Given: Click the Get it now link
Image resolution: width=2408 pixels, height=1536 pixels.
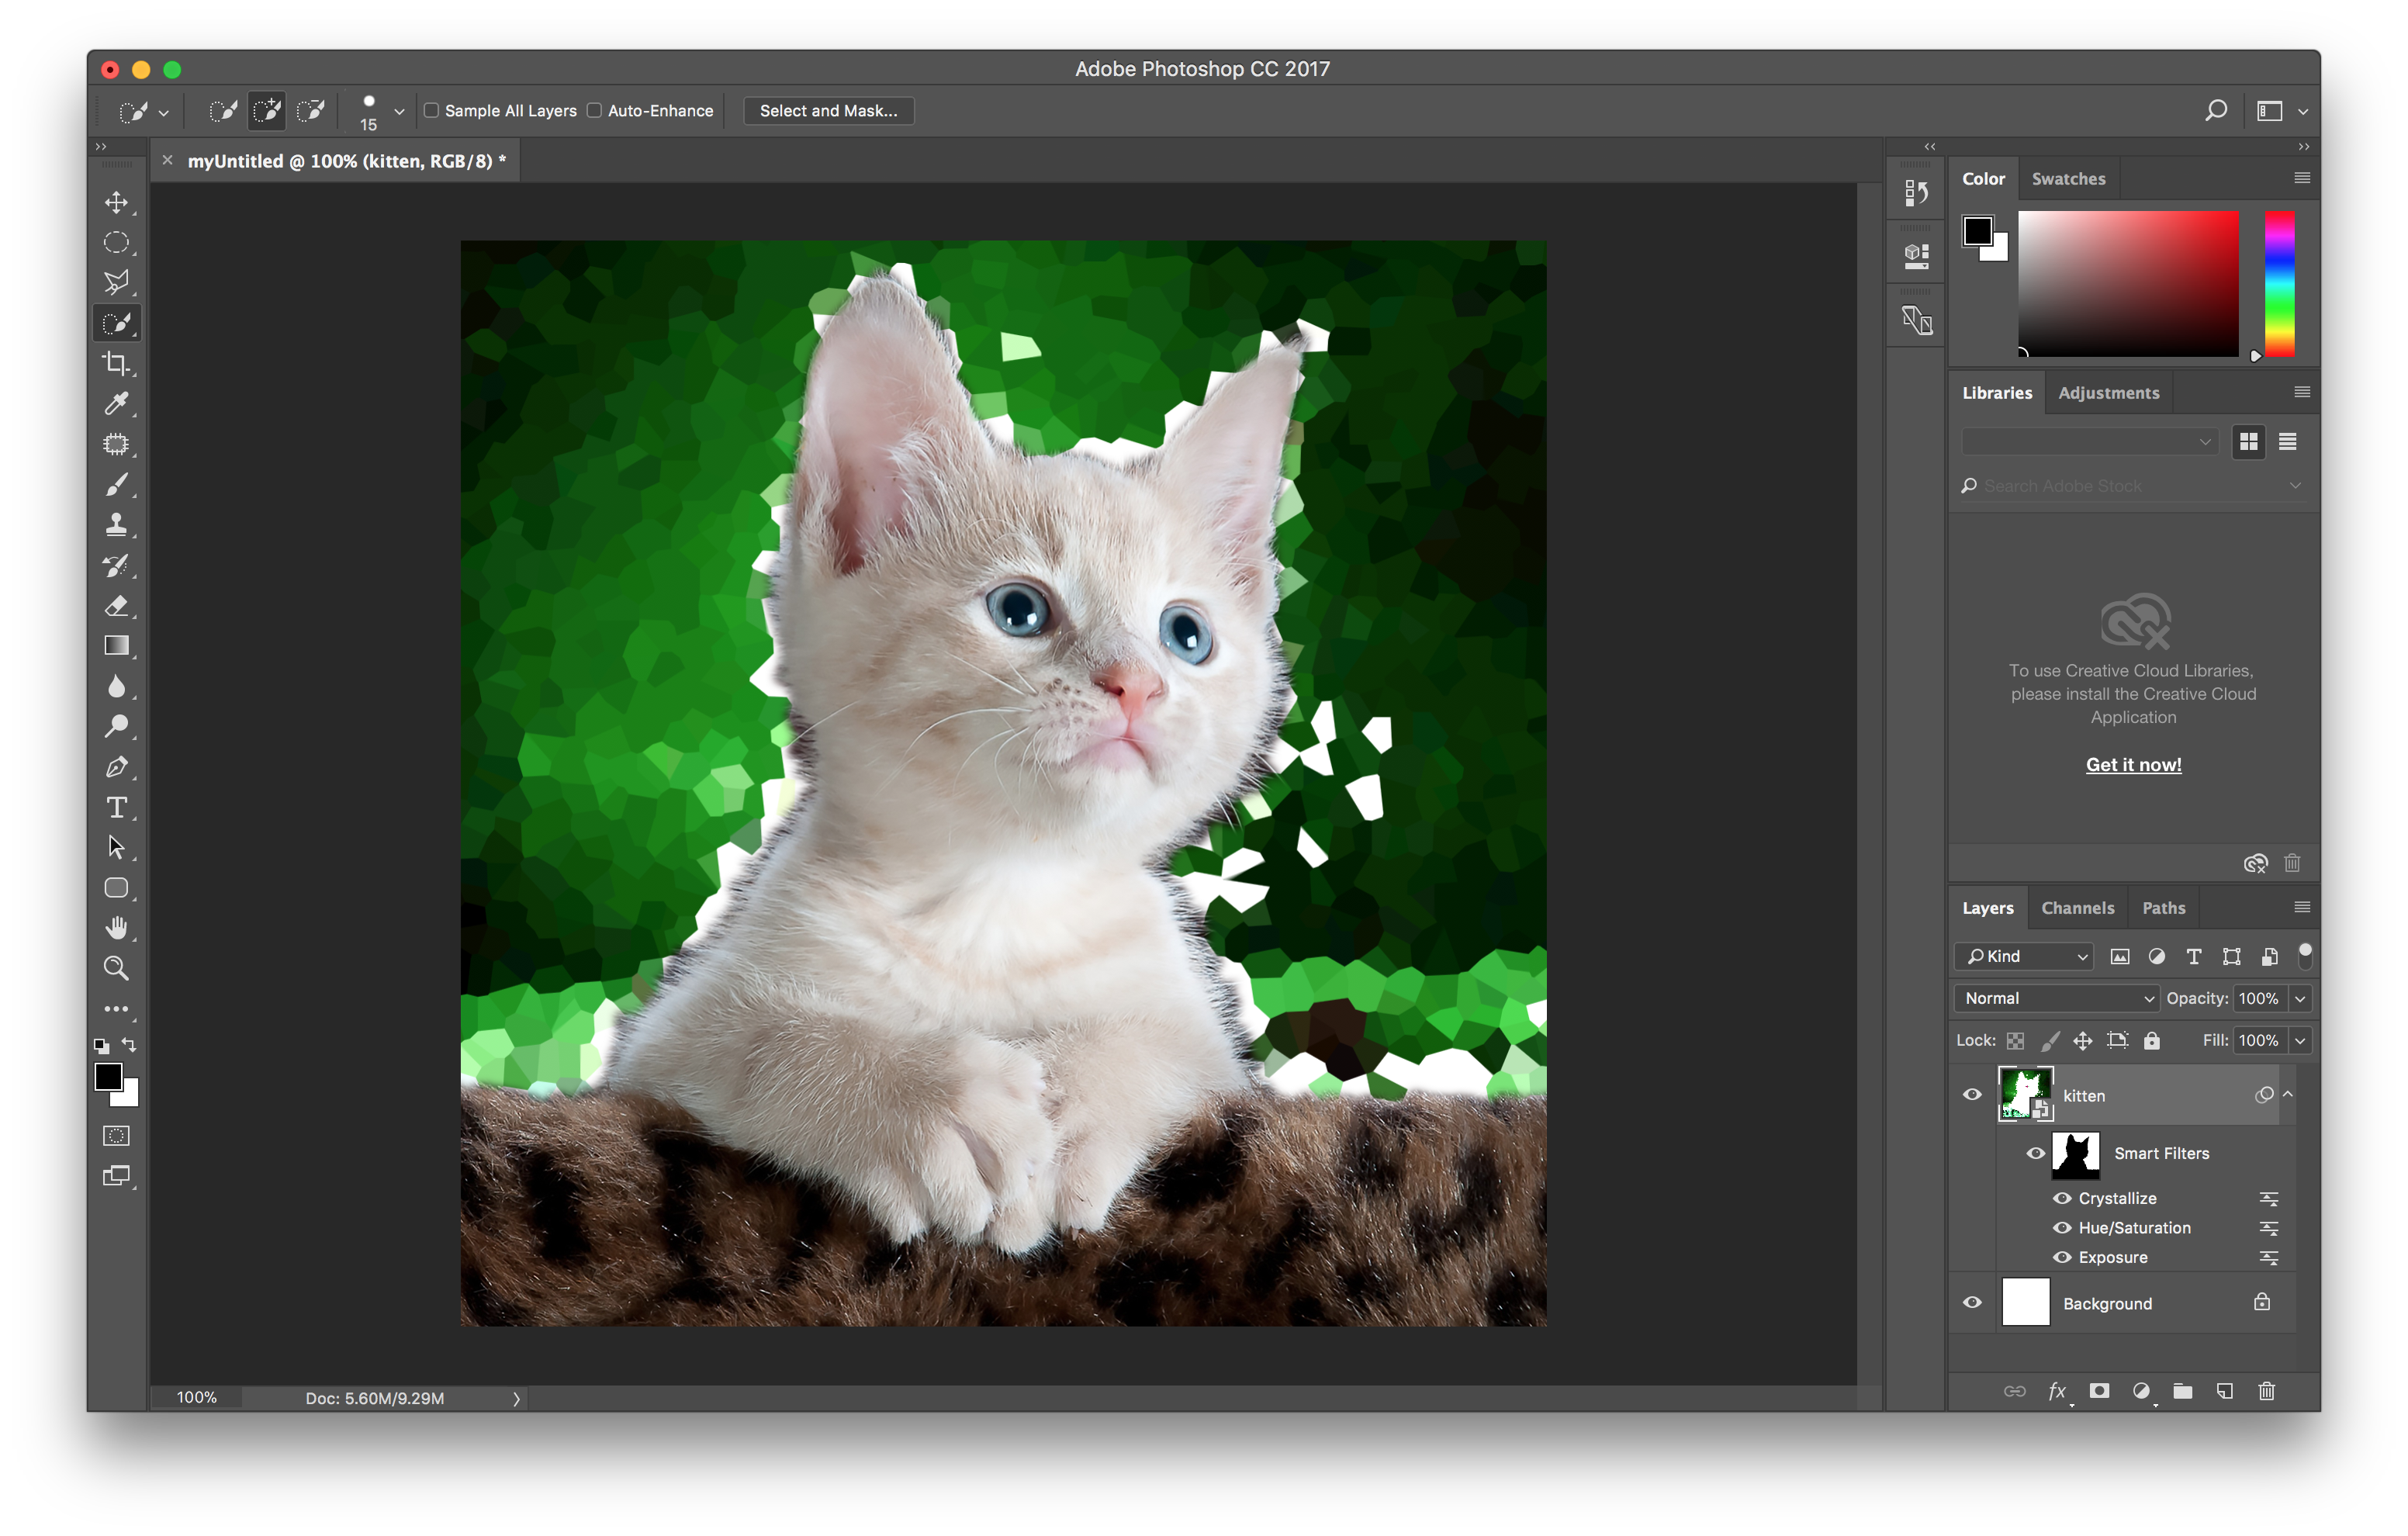Looking at the screenshot, I should tap(2133, 764).
